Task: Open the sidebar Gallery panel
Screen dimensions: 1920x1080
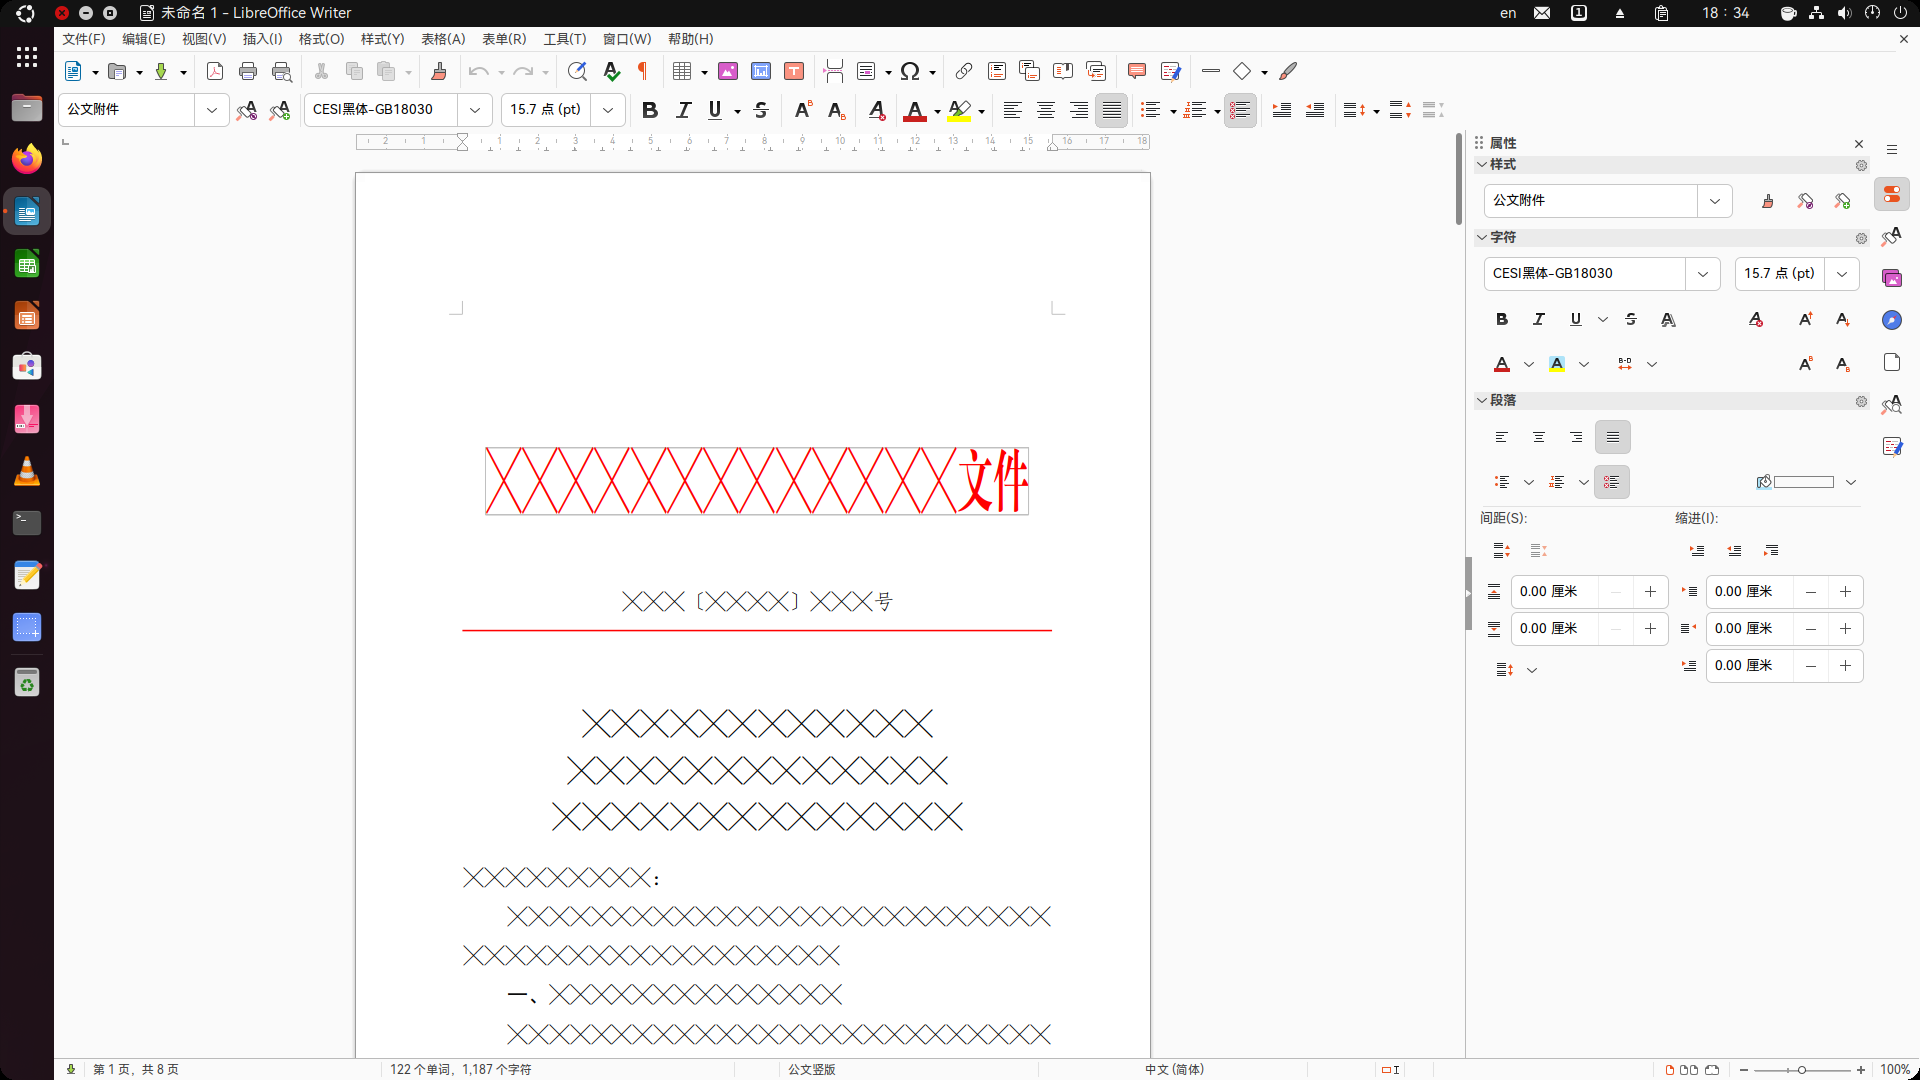Action: (x=1891, y=278)
